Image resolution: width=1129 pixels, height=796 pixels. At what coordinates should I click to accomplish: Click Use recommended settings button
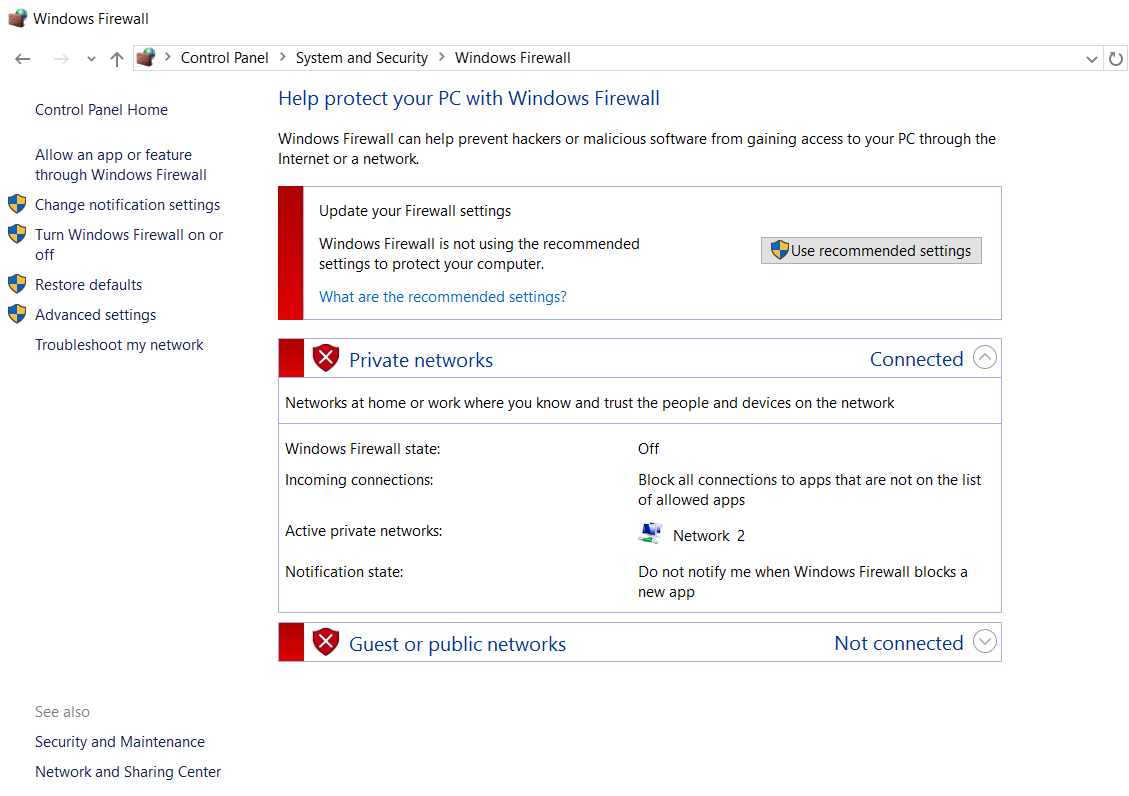point(871,250)
